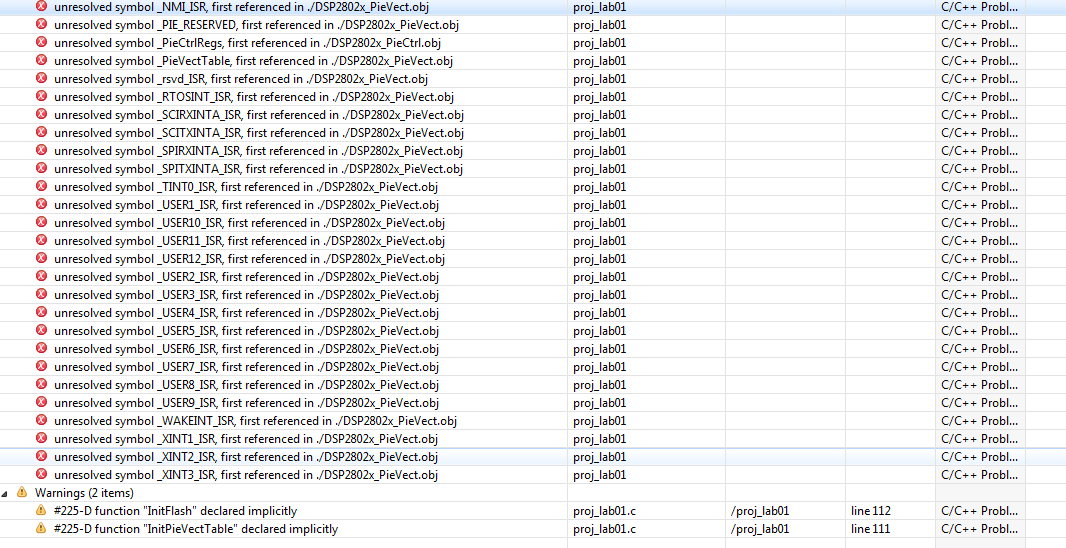Click the Warnings (2 items) group label
Image resolution: width=1066 pixels, height=548 pixels.
(84, 493)
